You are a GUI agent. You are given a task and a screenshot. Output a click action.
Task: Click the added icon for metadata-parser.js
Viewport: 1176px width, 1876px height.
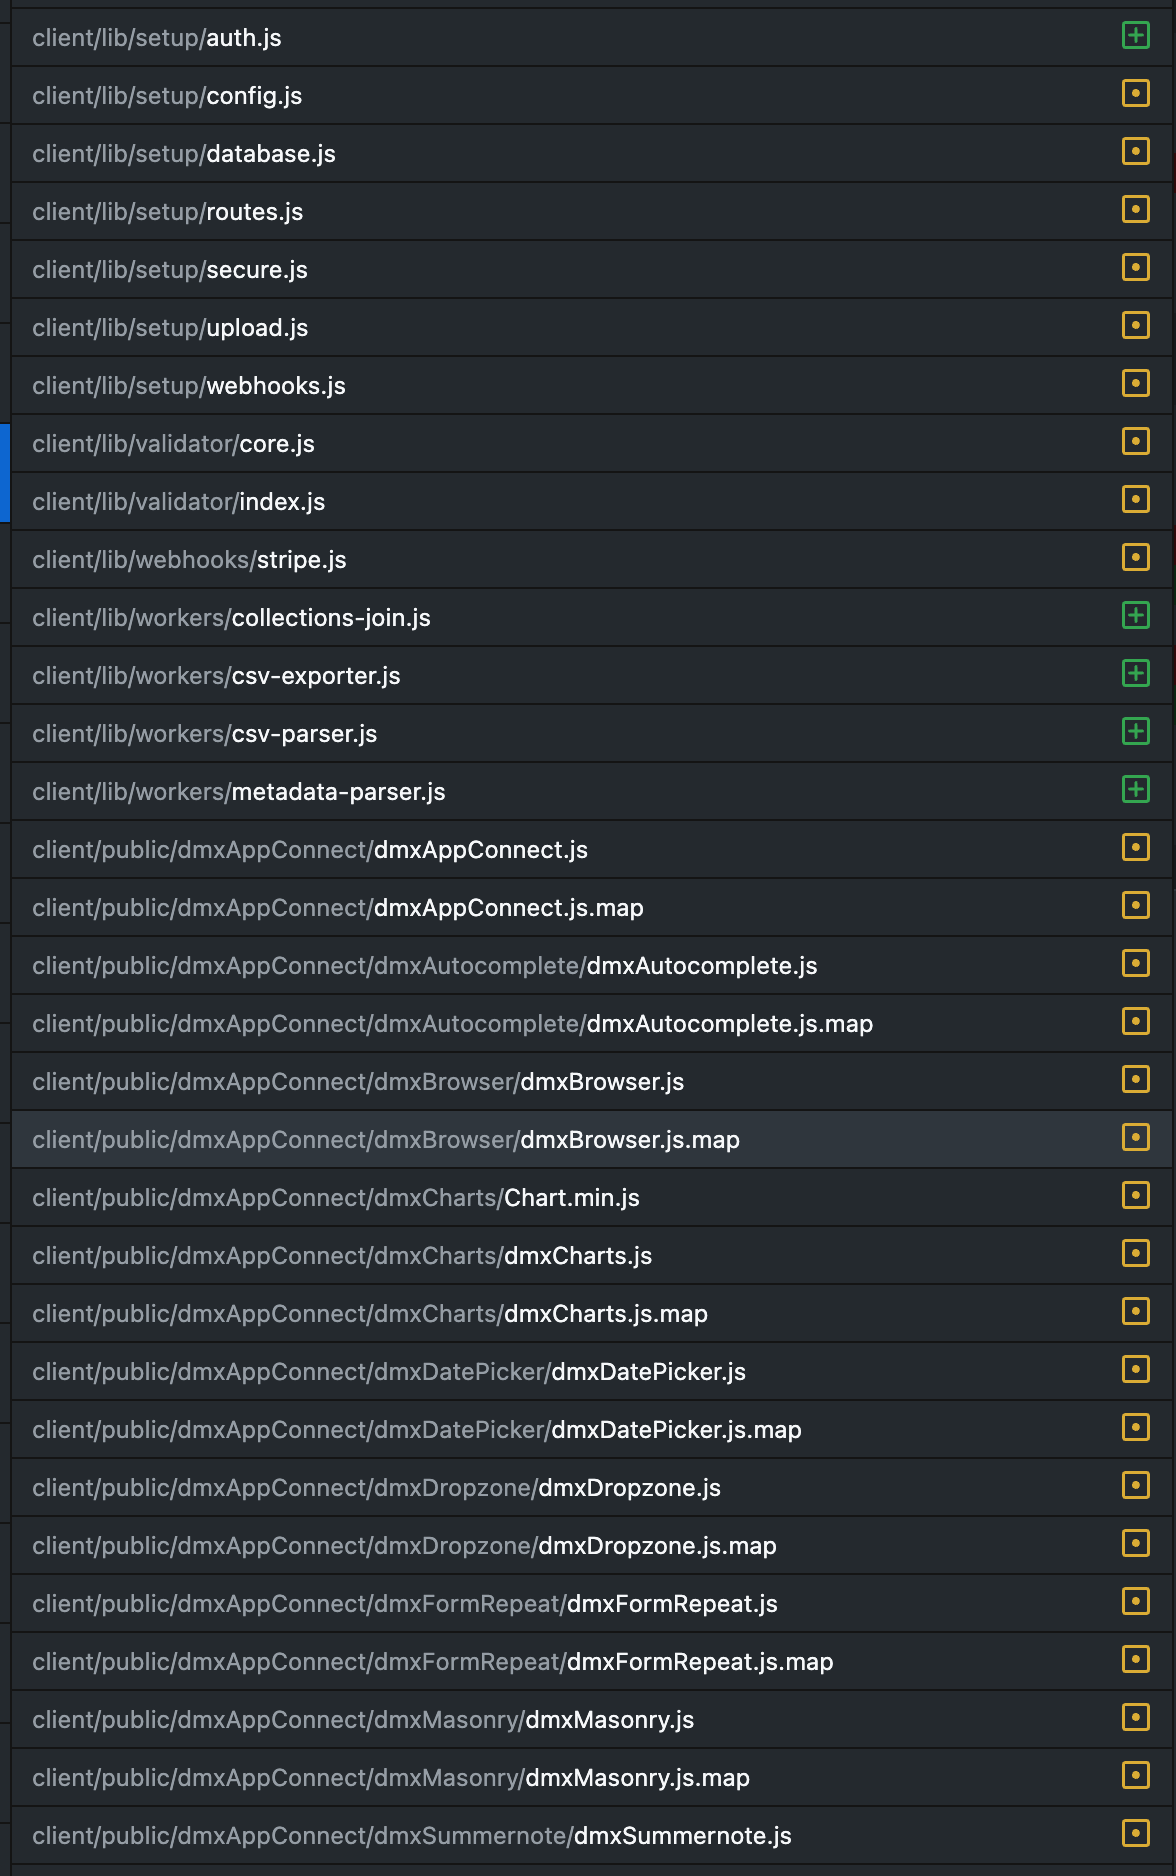[x=1135, y=791]
